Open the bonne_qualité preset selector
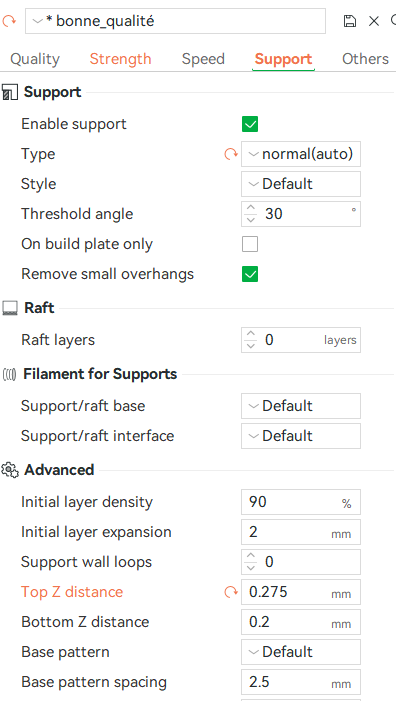 [175, 21]
